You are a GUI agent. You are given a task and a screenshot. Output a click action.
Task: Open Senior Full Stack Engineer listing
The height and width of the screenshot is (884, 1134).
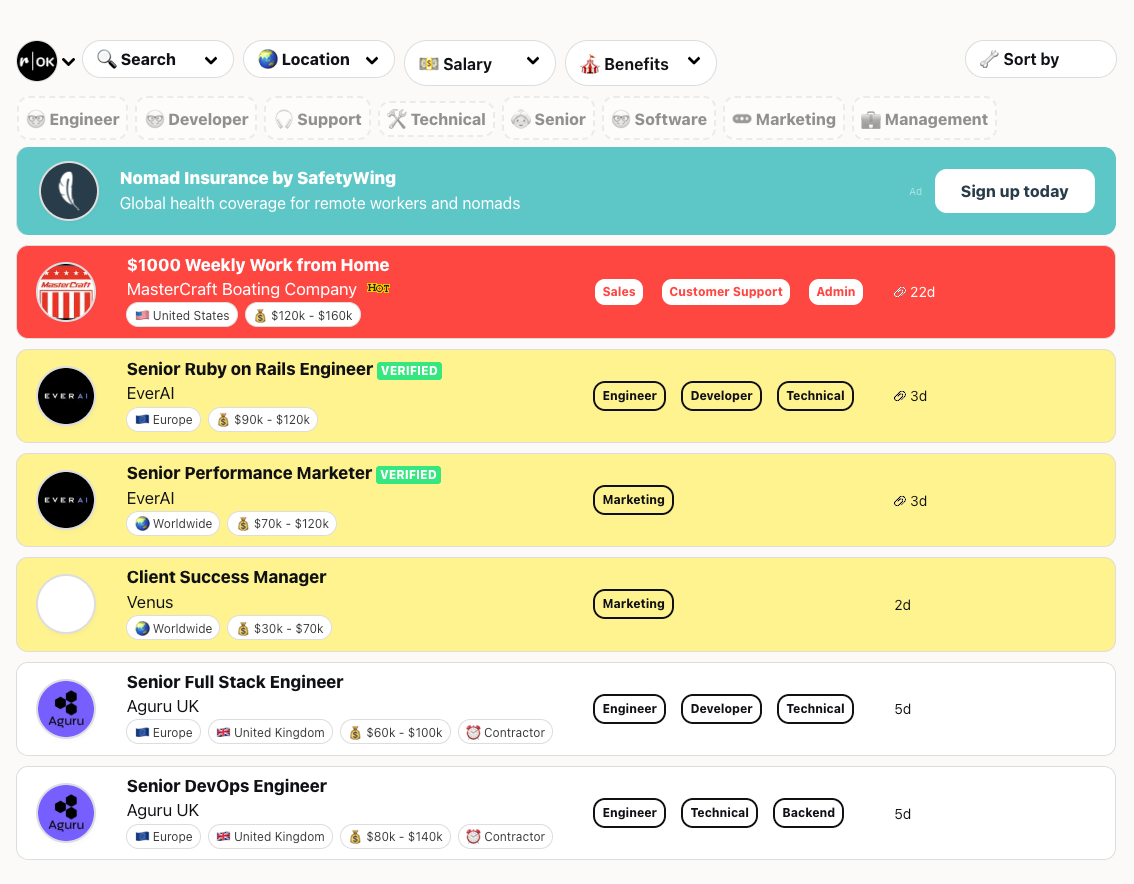pyautogui.click(x=235, y=682)
